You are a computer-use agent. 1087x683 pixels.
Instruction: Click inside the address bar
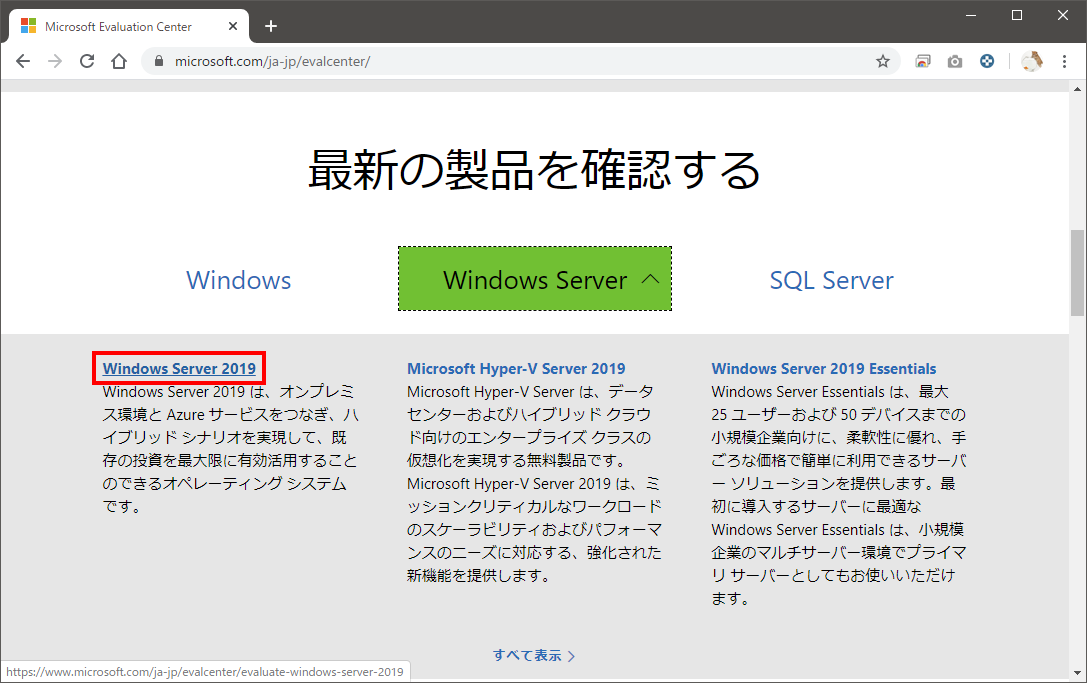point(400,61)
